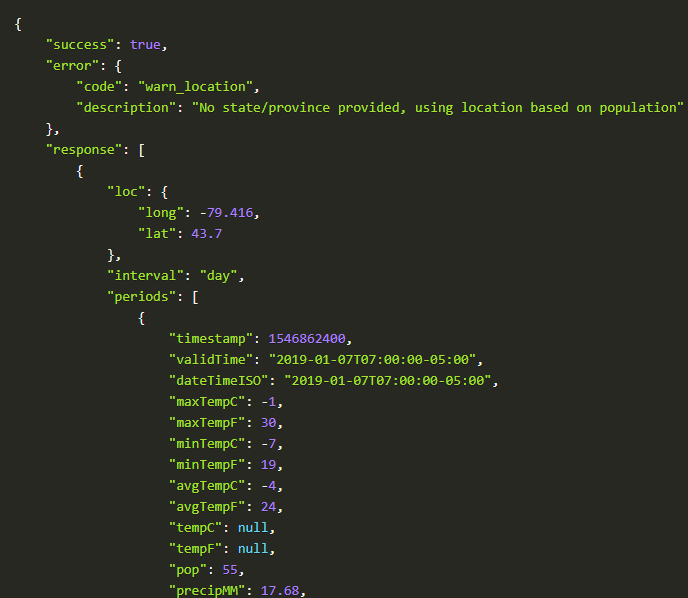The image size is (688, 598).
Task: Click the "tempF" key
Action: tap(196, 549)
